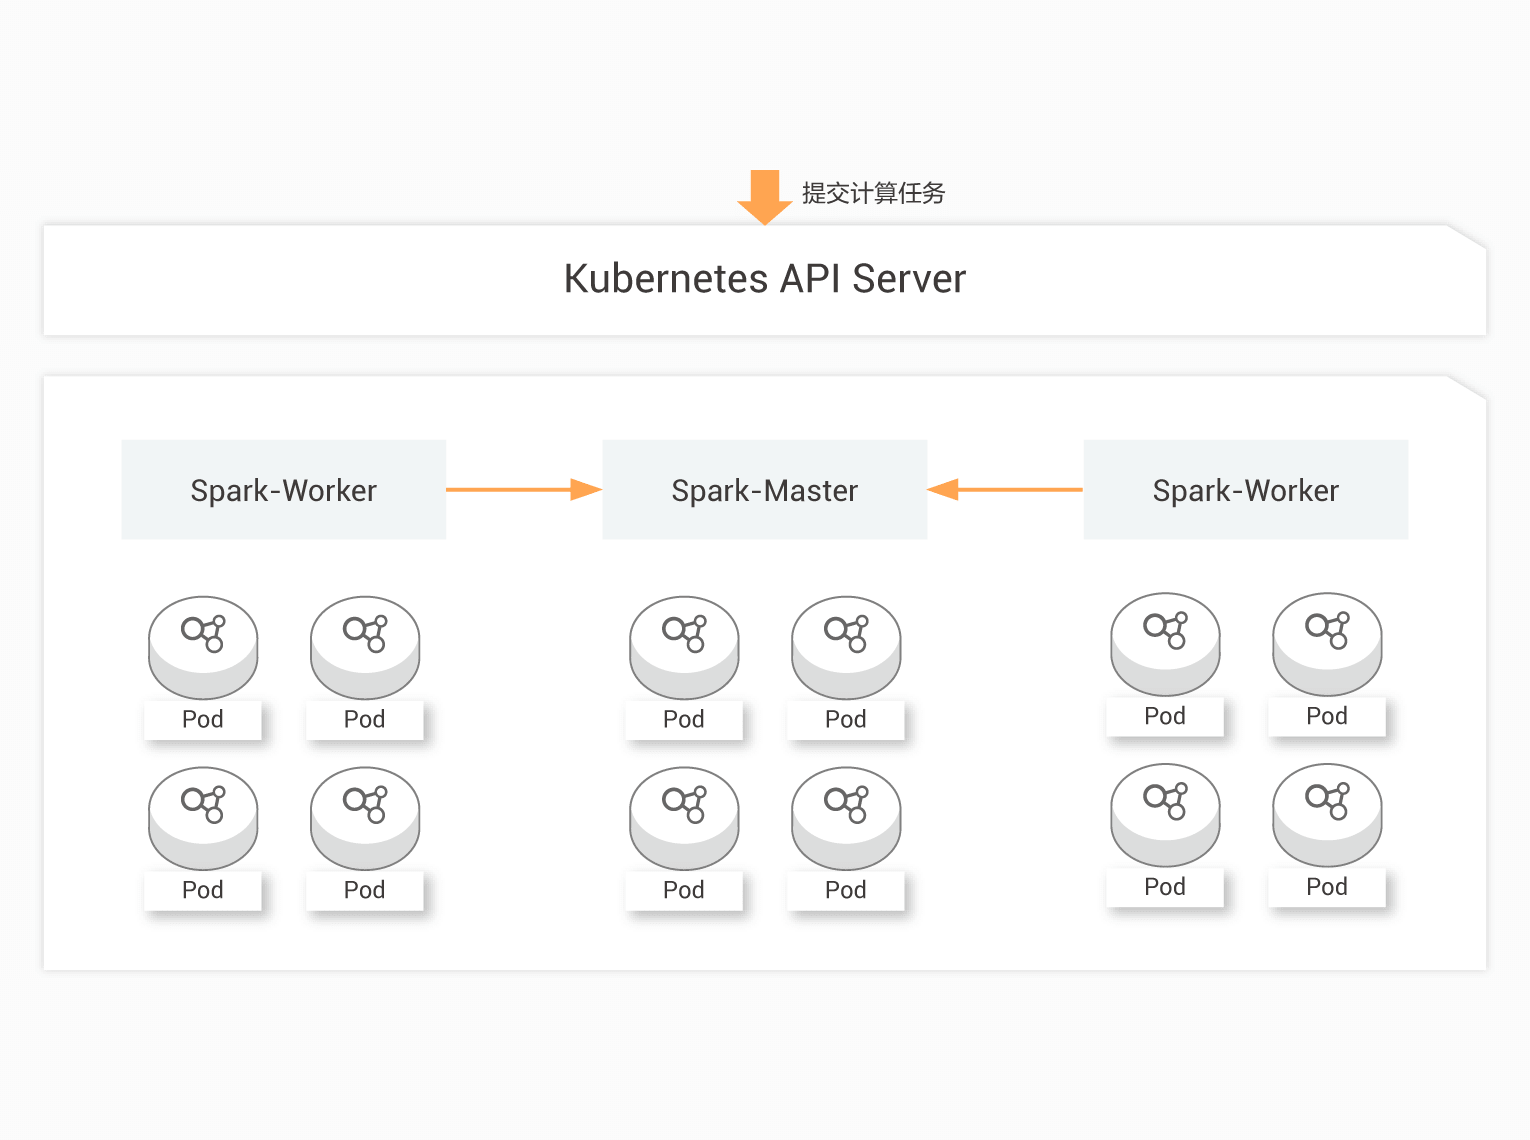Select the right Spark-Worker box

[x=1245, y=490]
